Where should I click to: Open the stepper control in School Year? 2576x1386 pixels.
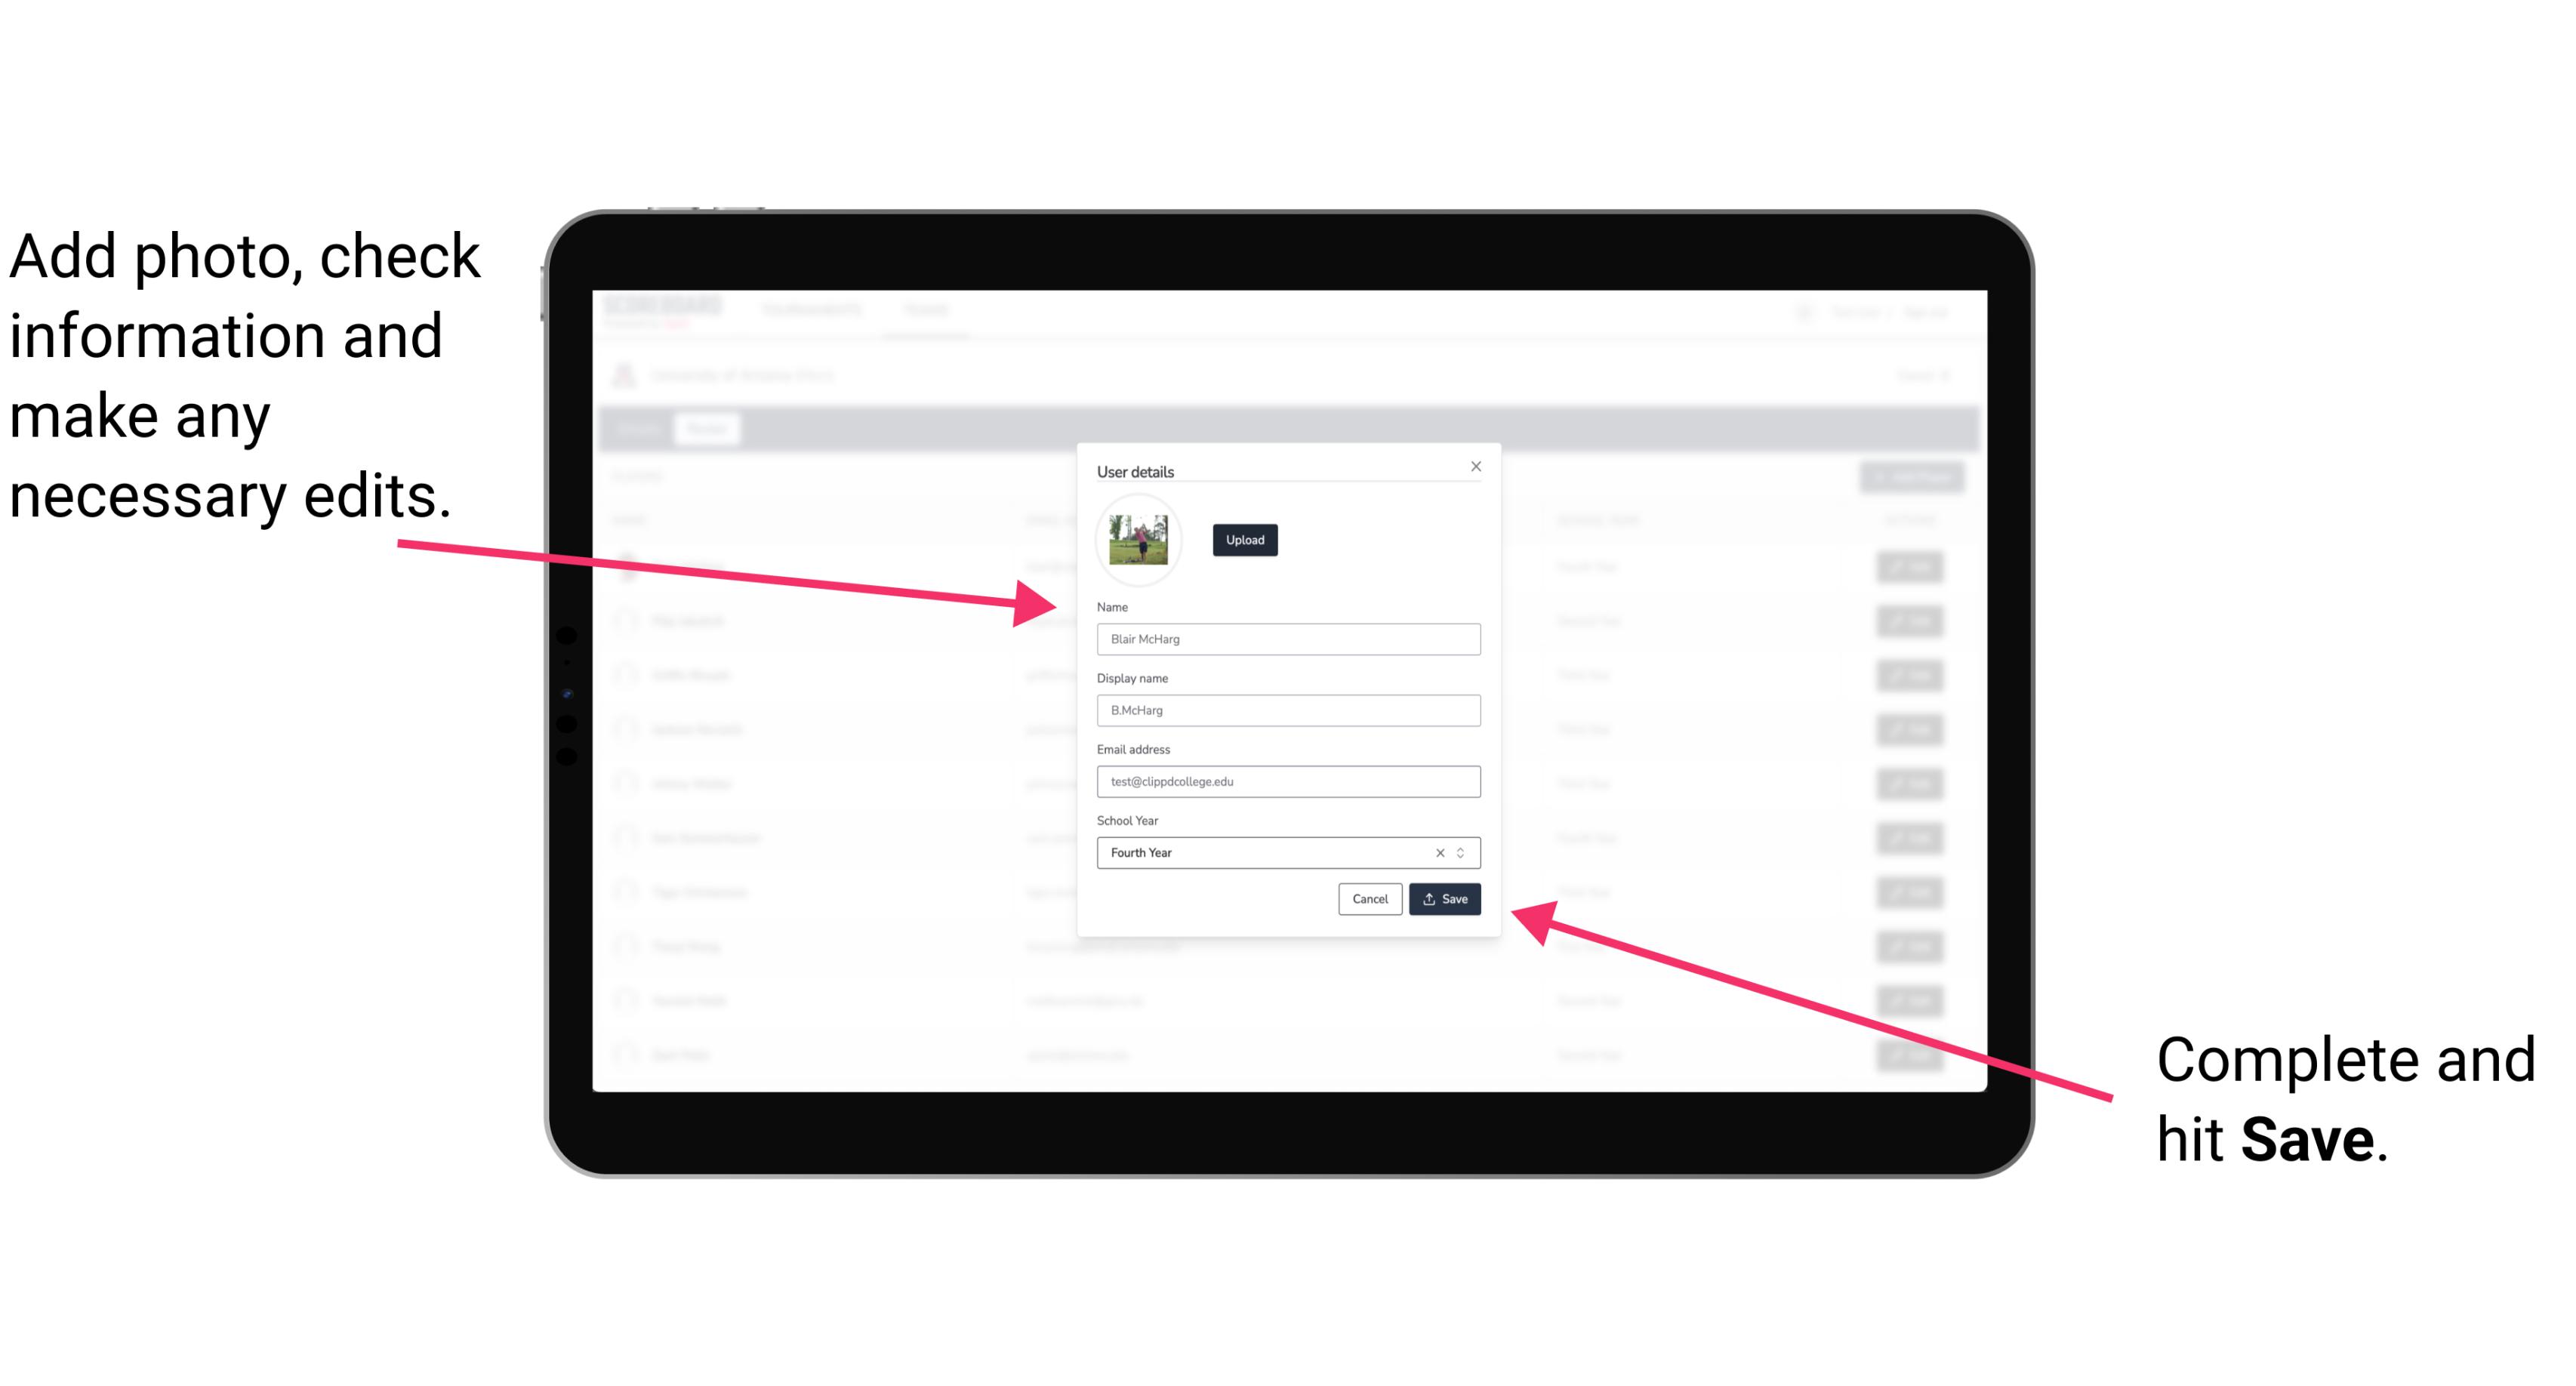[x=1463, y=852]
